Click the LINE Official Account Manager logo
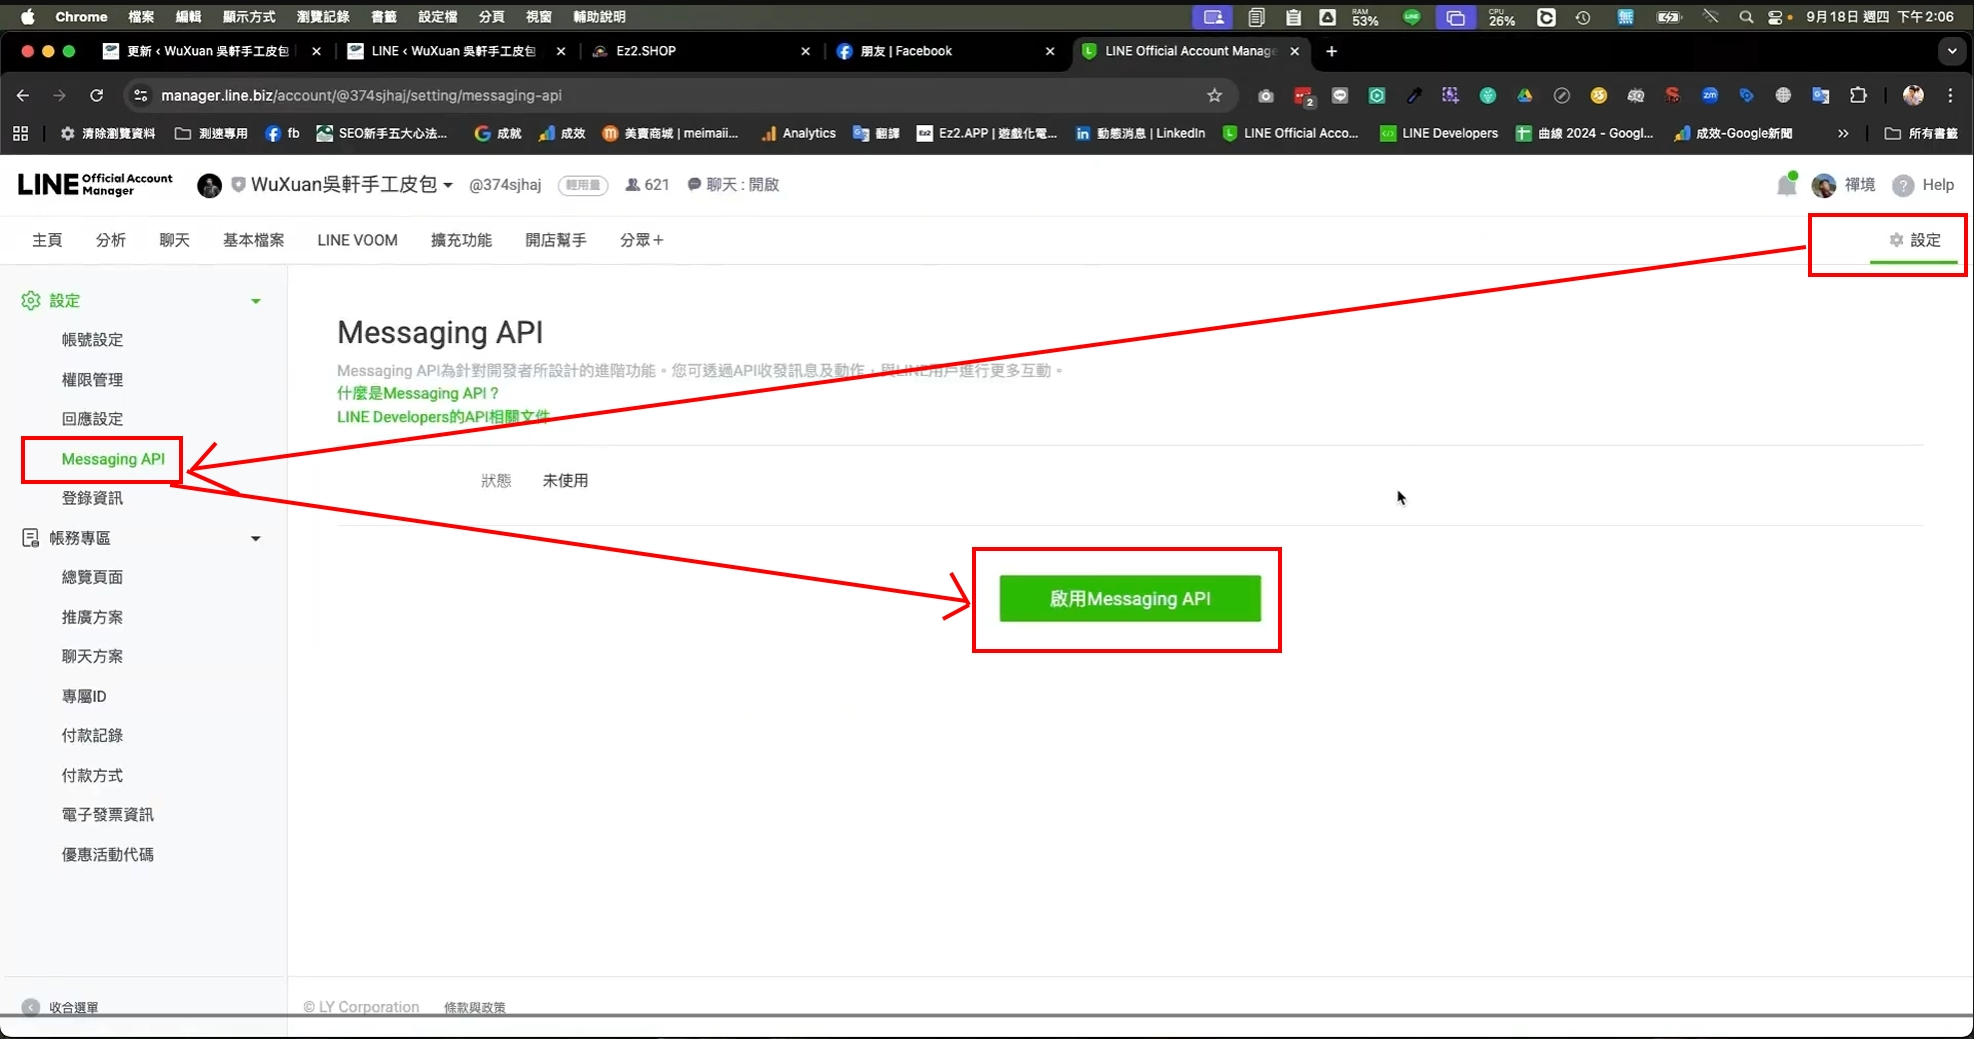 point(95,184)
